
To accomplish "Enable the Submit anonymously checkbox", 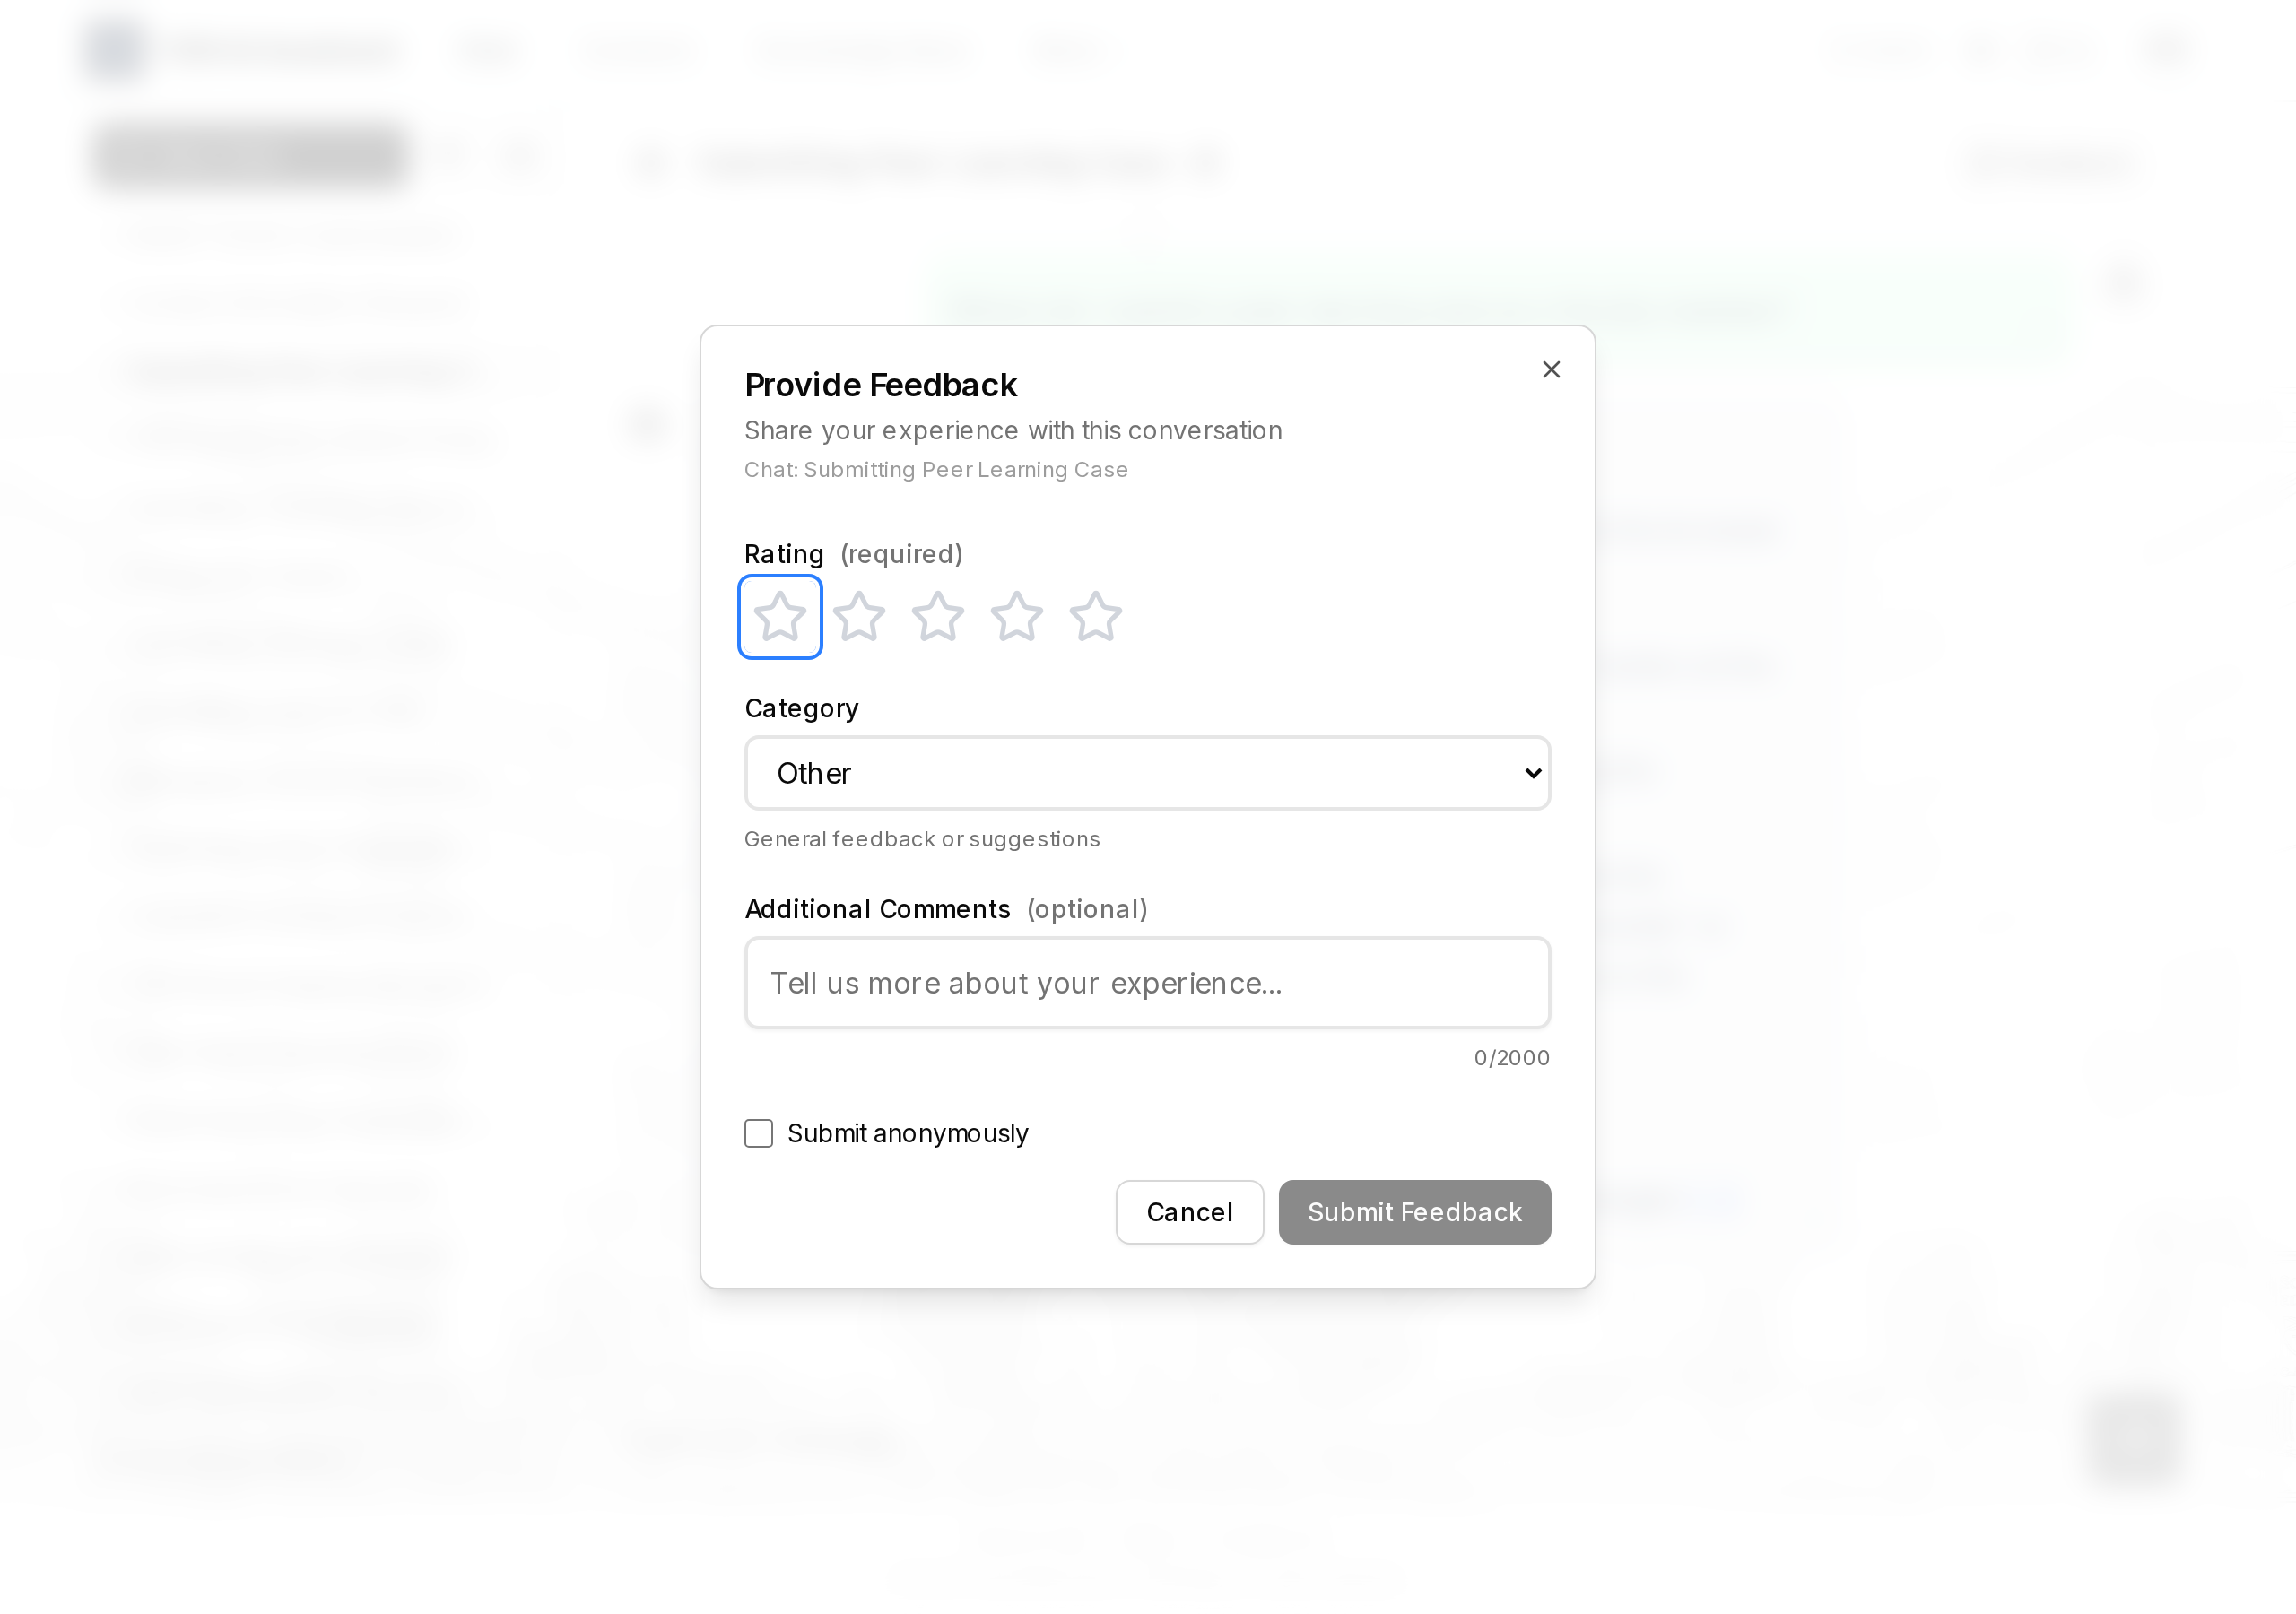I will [759, 1133].
